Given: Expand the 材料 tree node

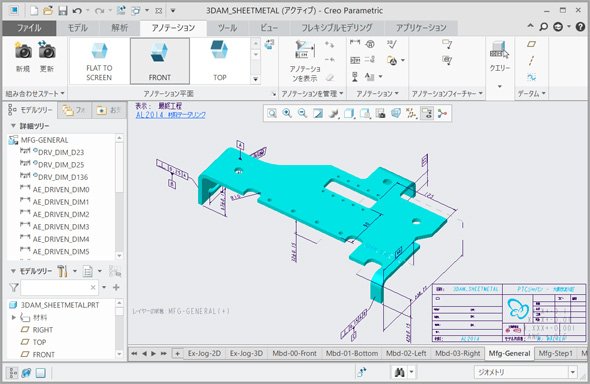Looking at the screenshot, I should (x=14, y=317).
